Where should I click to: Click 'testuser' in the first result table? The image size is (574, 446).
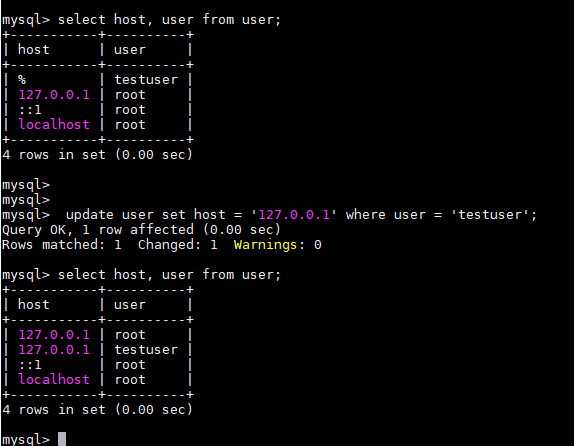146,80
